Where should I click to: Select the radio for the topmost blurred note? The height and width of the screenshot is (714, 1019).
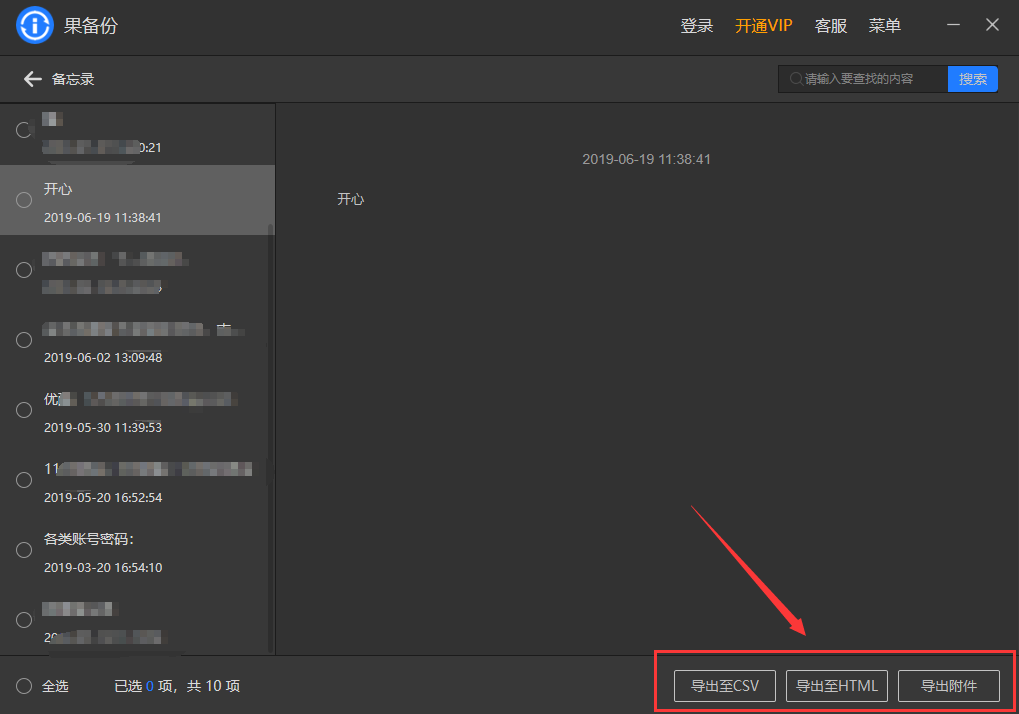(24, 130)
